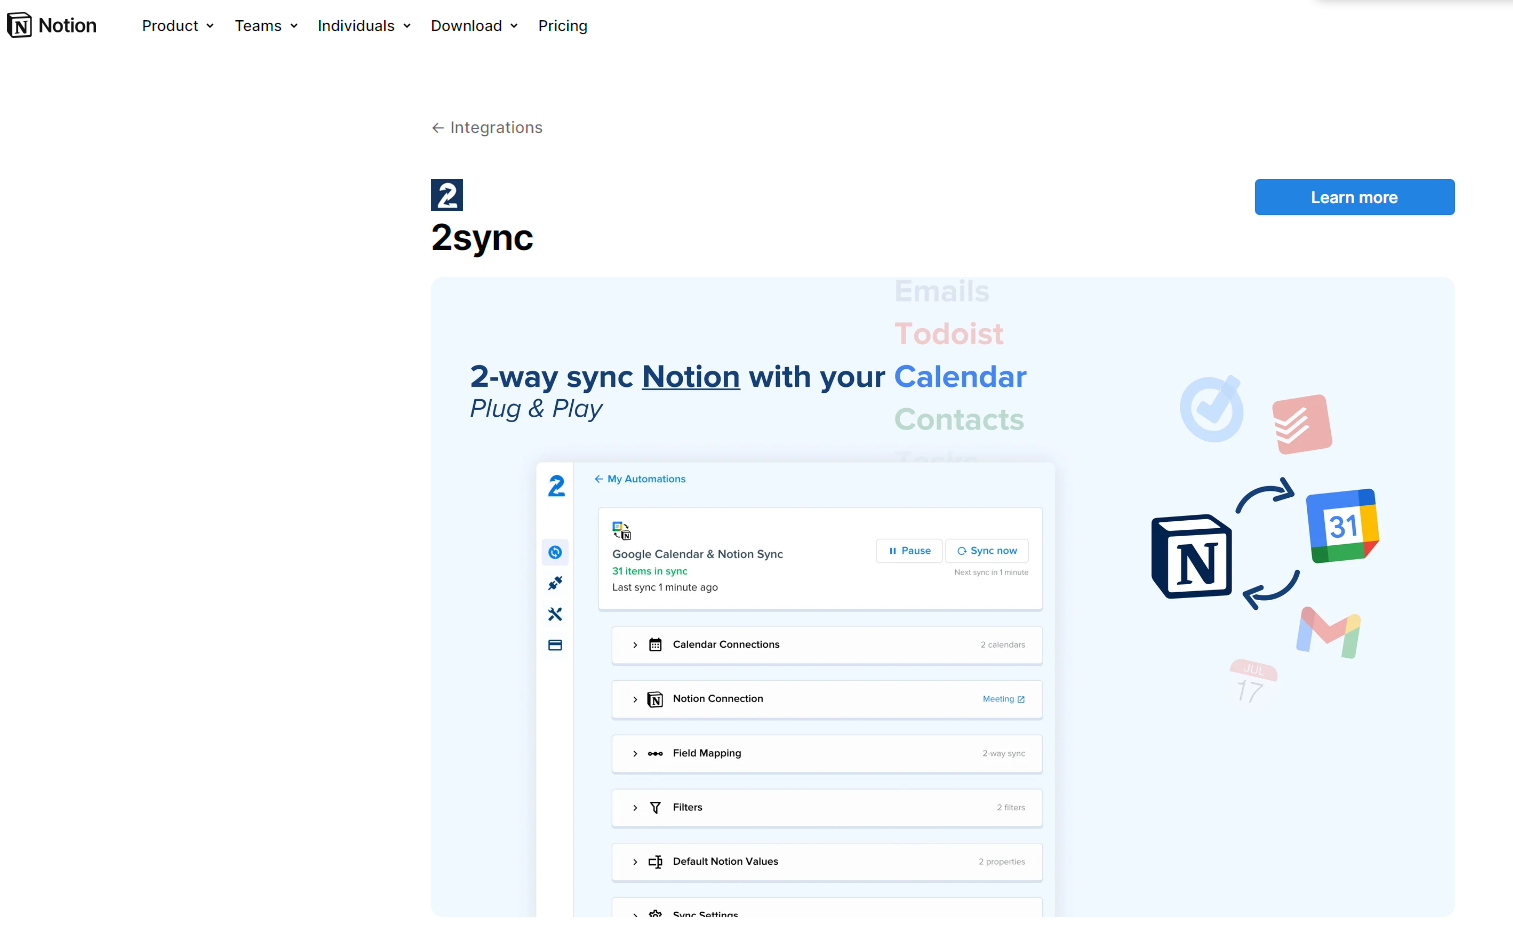Go to the Pricing page
The height and width of the screenshot is (930, 1513).
563,26
